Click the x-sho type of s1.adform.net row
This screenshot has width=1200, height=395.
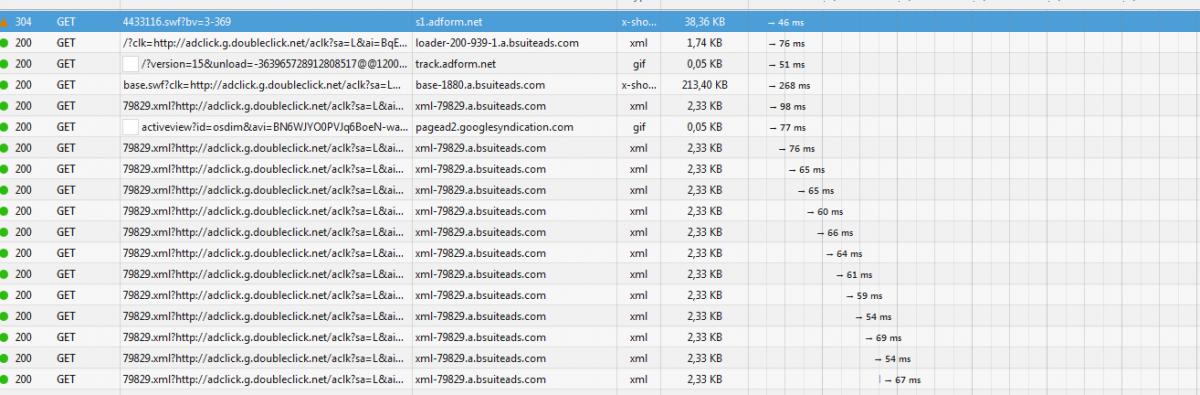[x=638, y=22]
